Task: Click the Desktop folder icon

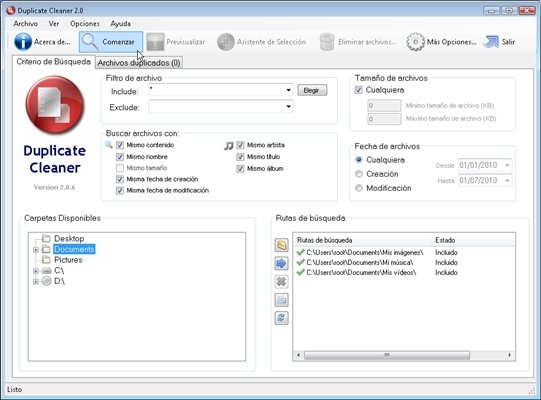Action: pos(46,238)
